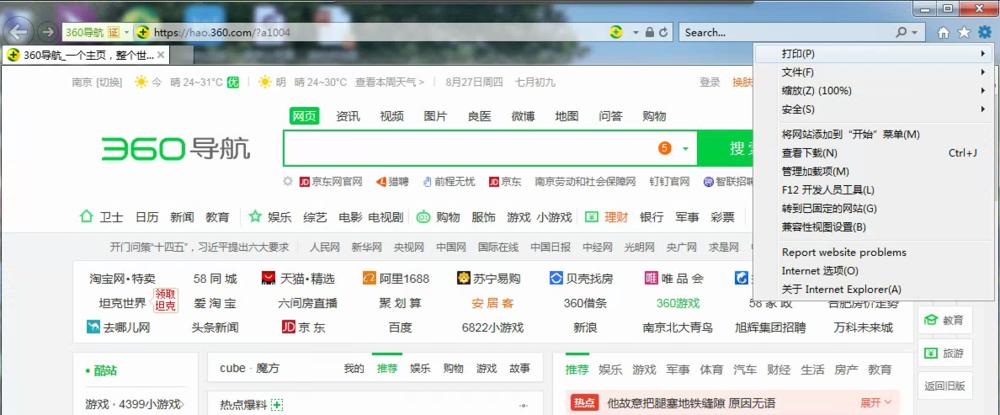The image size is (1000, 415).
Task: Click the 登录 login link
Action: (710, 82)
